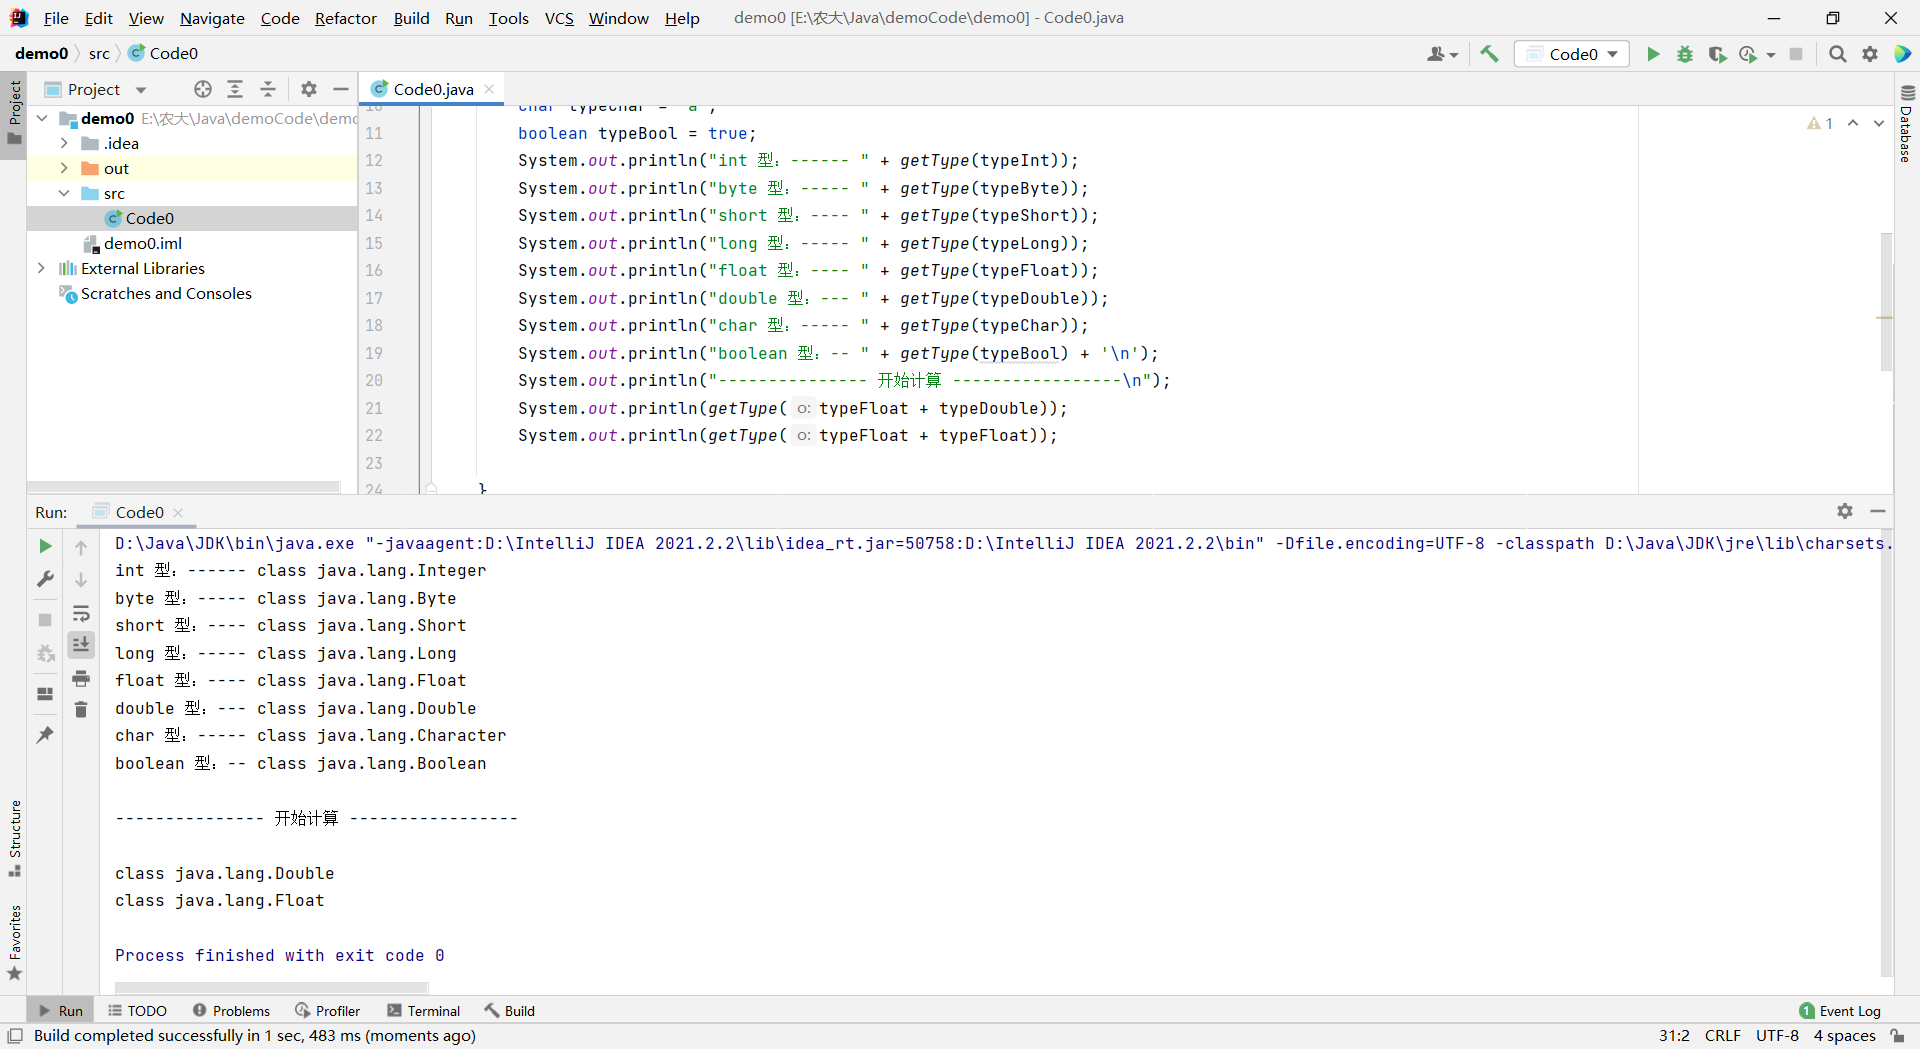Viewport: 1920px width, 1049px height.
Task: Expand External Libraries node
Action: click(x=41, y=268)
